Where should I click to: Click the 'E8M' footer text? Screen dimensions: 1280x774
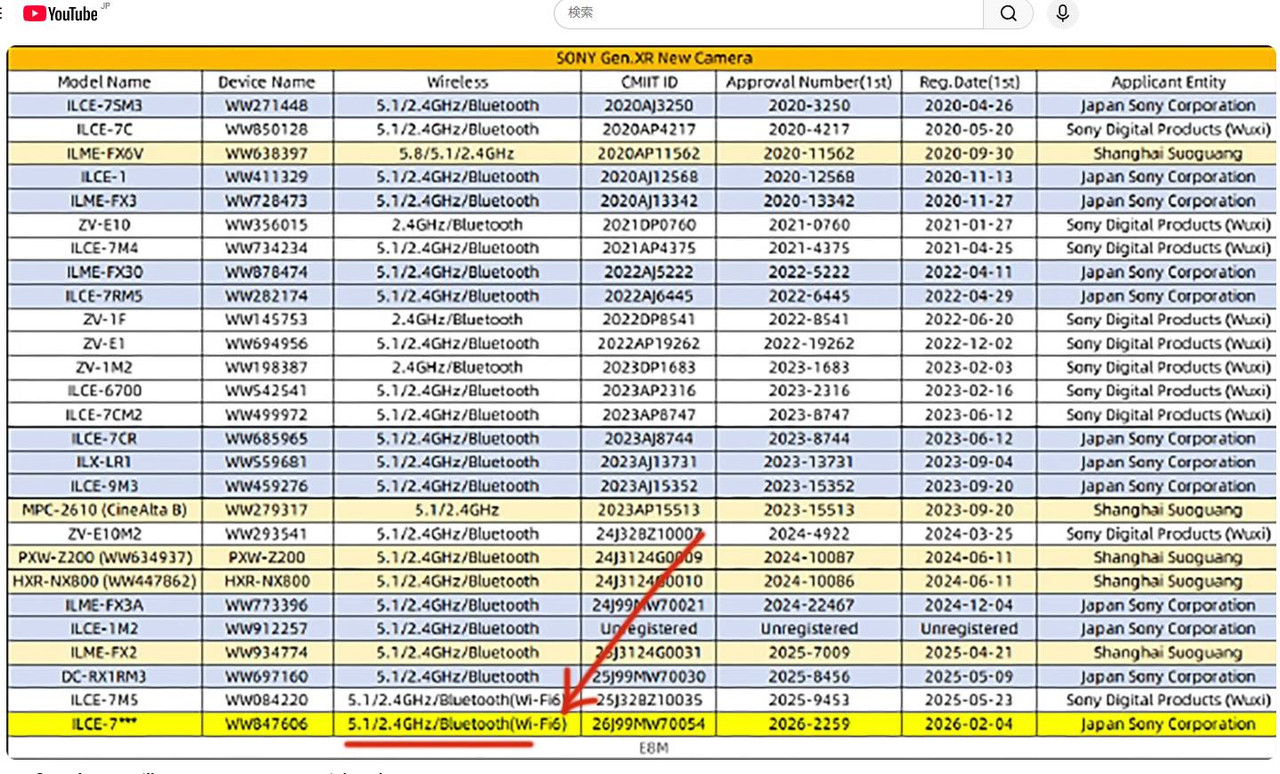653,748
